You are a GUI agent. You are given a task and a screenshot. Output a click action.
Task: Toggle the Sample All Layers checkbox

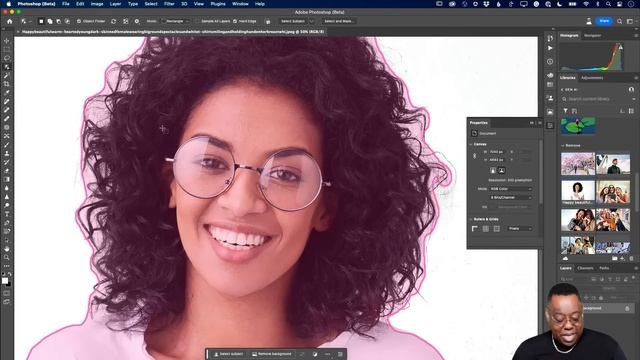click(198, 21)
